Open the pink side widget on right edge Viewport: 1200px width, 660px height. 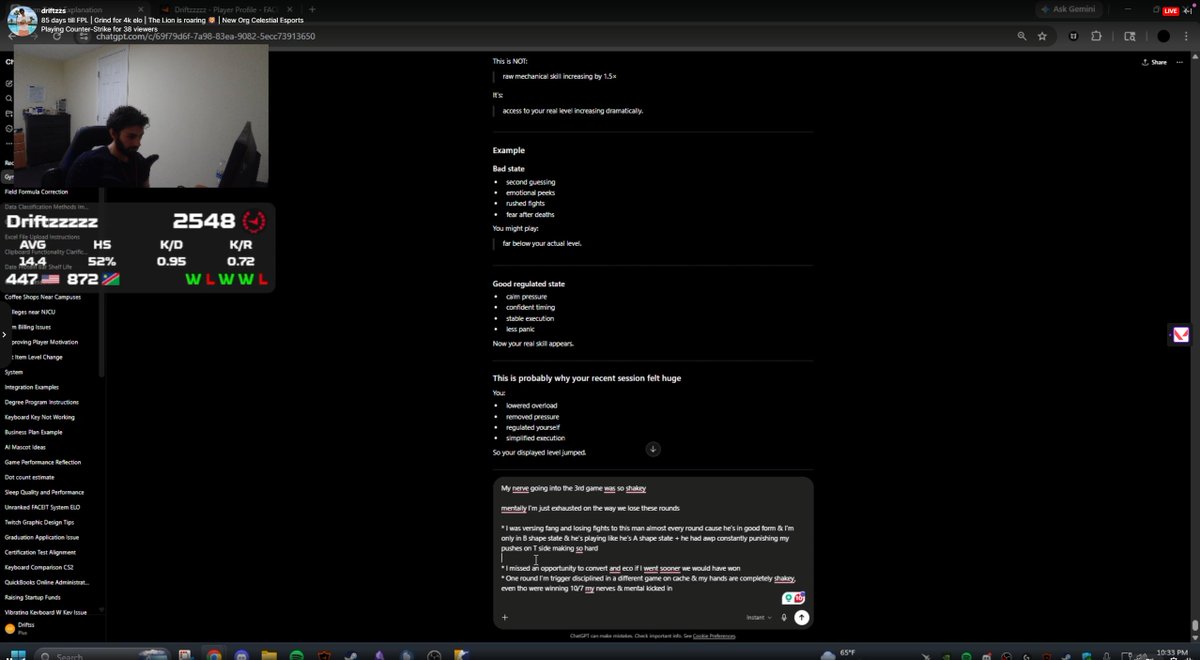coord(1181,334)
